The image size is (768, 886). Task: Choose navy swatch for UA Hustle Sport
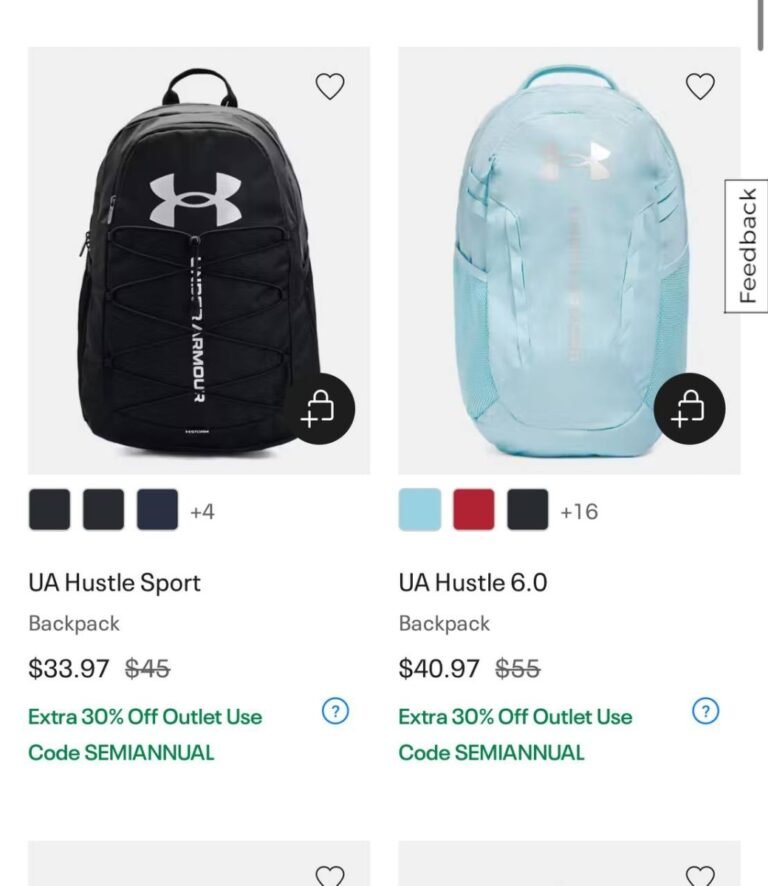point(157,510)
